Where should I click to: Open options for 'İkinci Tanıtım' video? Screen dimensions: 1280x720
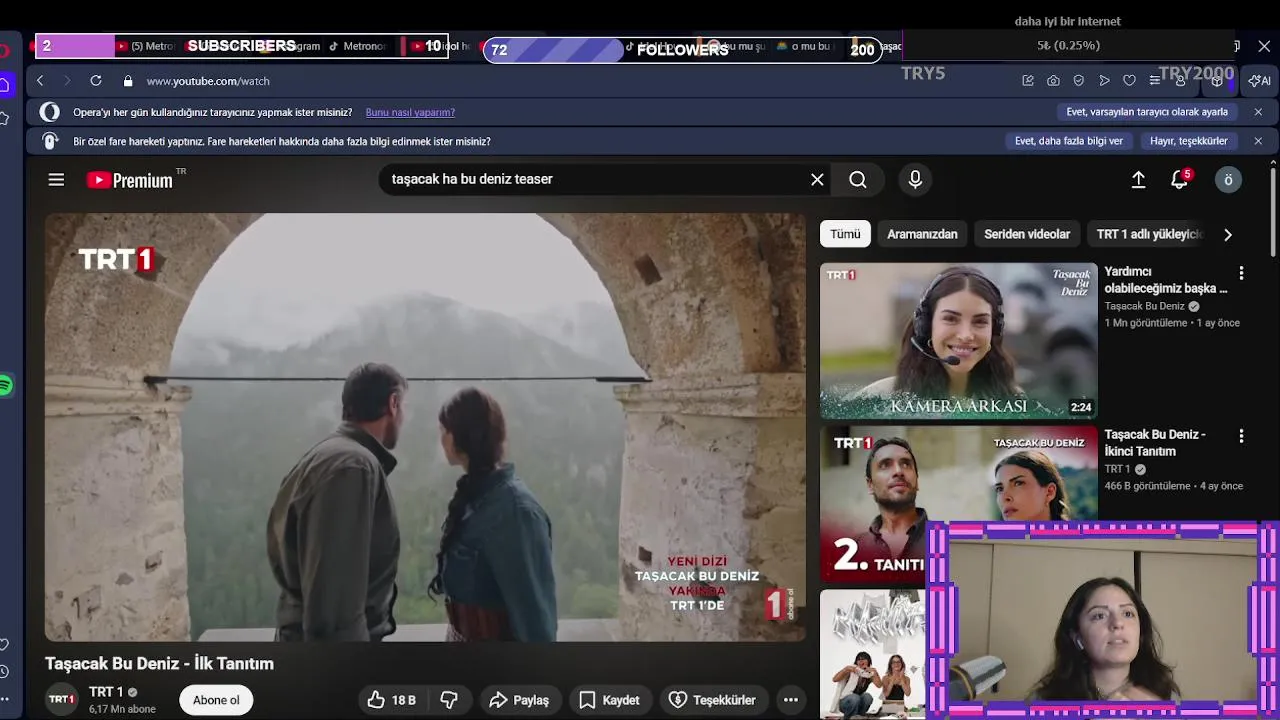click(1241, 436)
